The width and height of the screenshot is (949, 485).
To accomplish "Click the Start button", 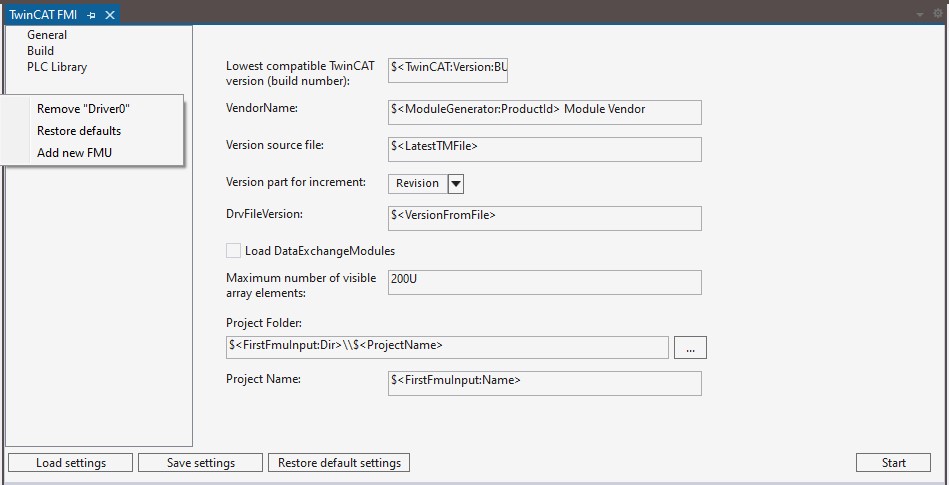I will point(893,463).
